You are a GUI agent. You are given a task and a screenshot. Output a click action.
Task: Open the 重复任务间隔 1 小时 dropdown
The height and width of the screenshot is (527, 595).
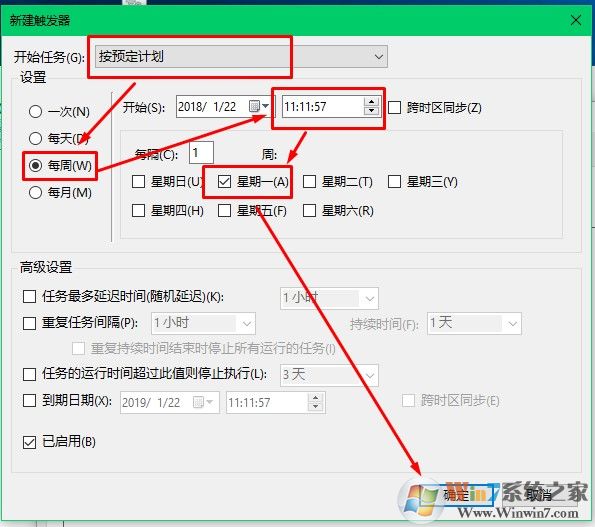coord(203,323)
